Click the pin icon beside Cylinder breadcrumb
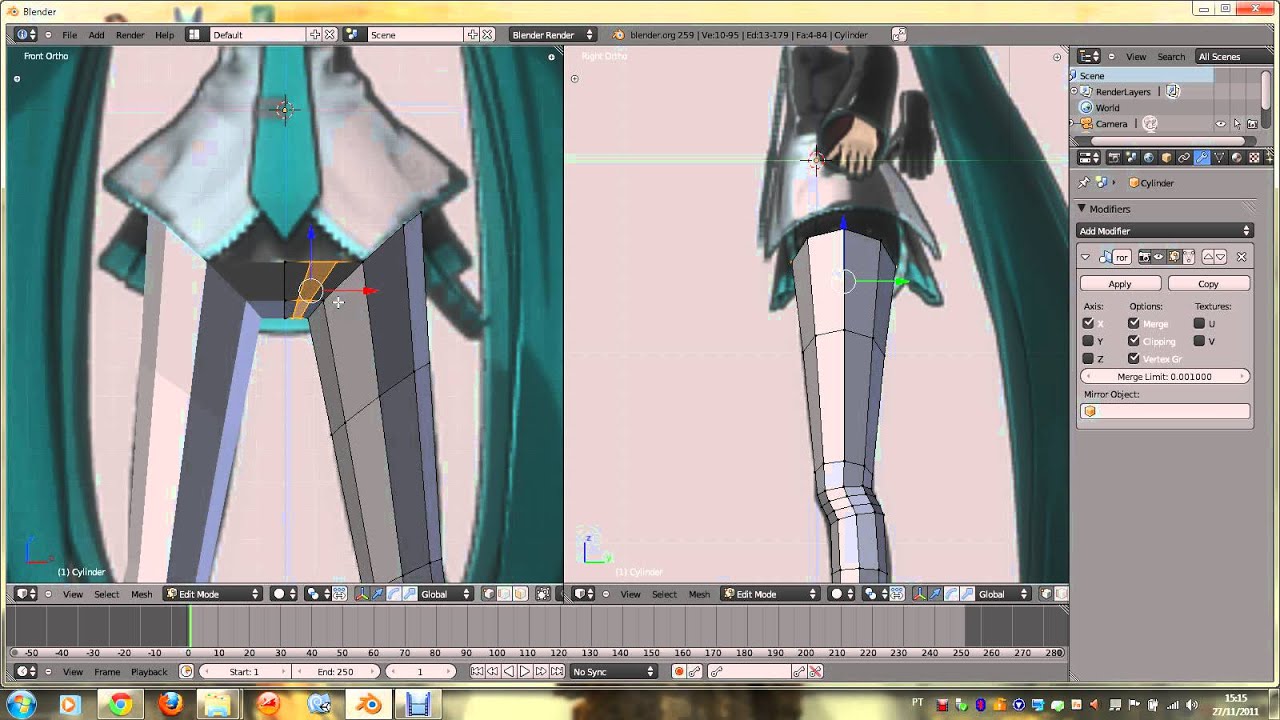The image size is (1280, 720). [x=1084, y=182]
